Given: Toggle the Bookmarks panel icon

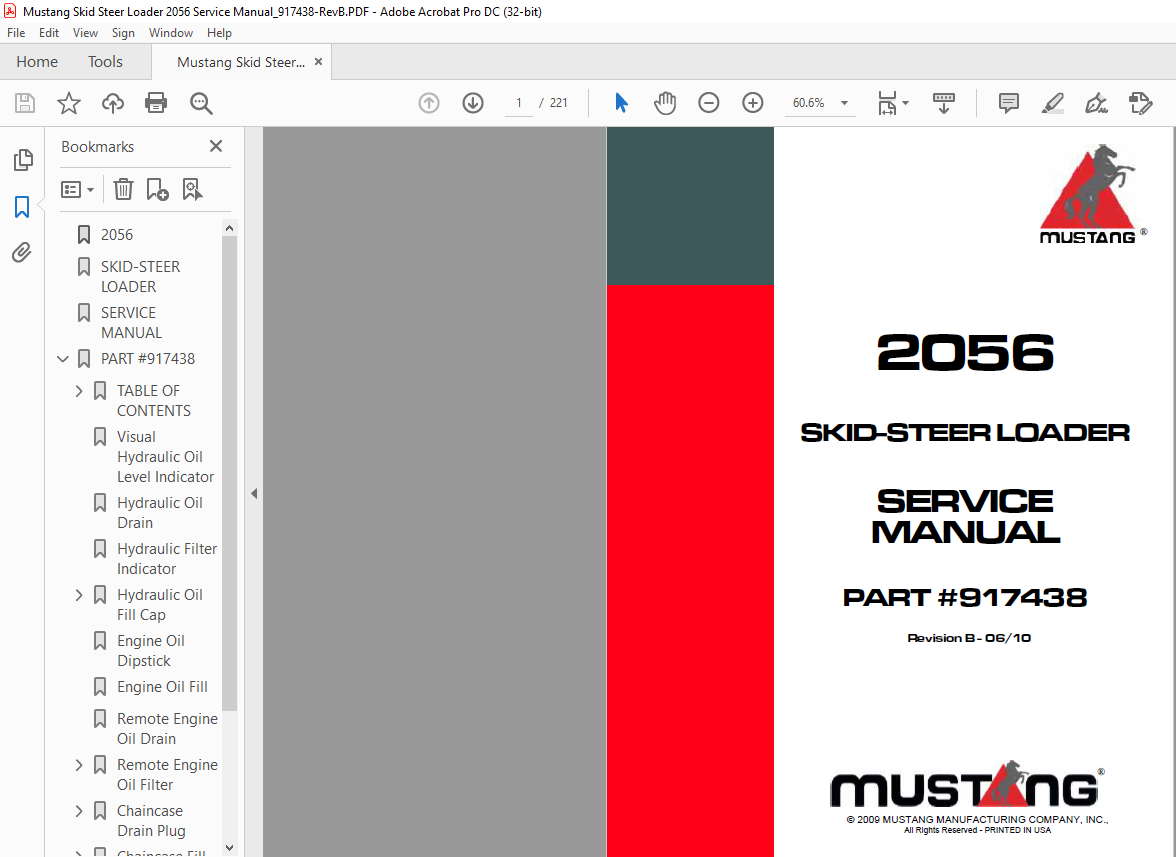Looking at the screenshot, I should (22, 207).
